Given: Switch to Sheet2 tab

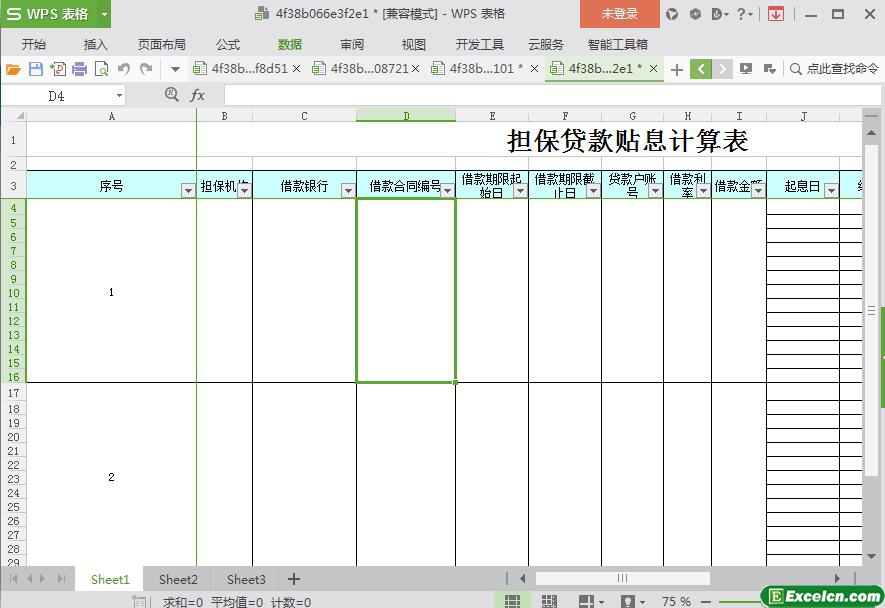Looking at the screenshot, I should [x=178, y=579].
